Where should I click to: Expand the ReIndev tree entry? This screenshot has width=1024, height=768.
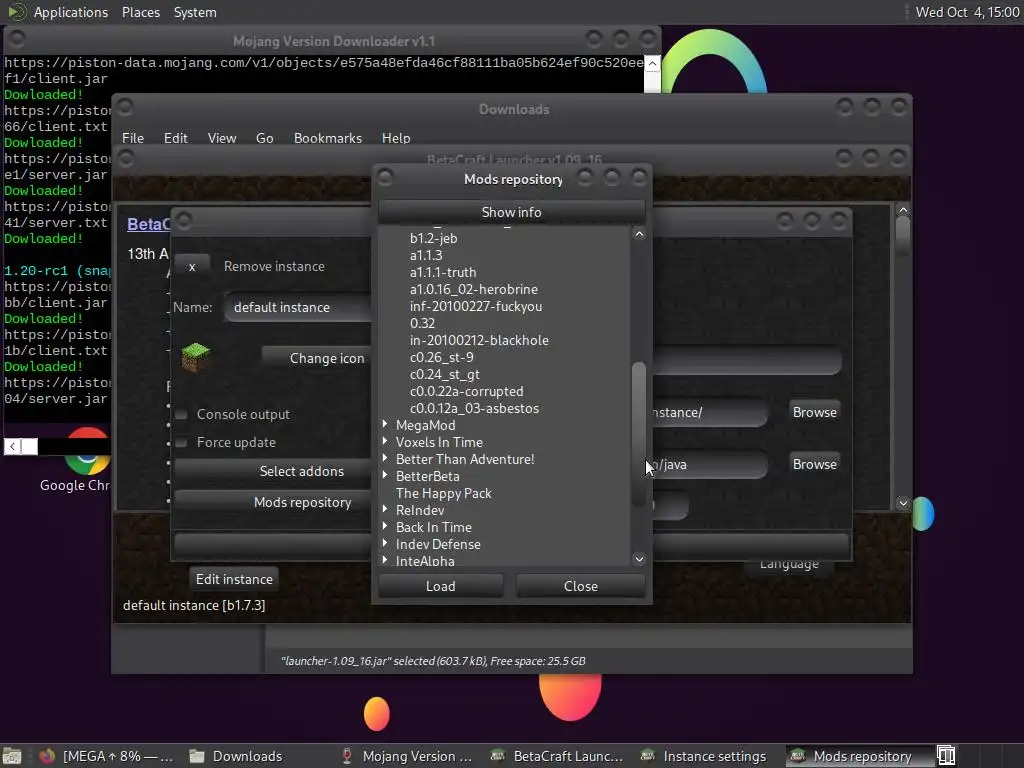[x=385, y=509]
